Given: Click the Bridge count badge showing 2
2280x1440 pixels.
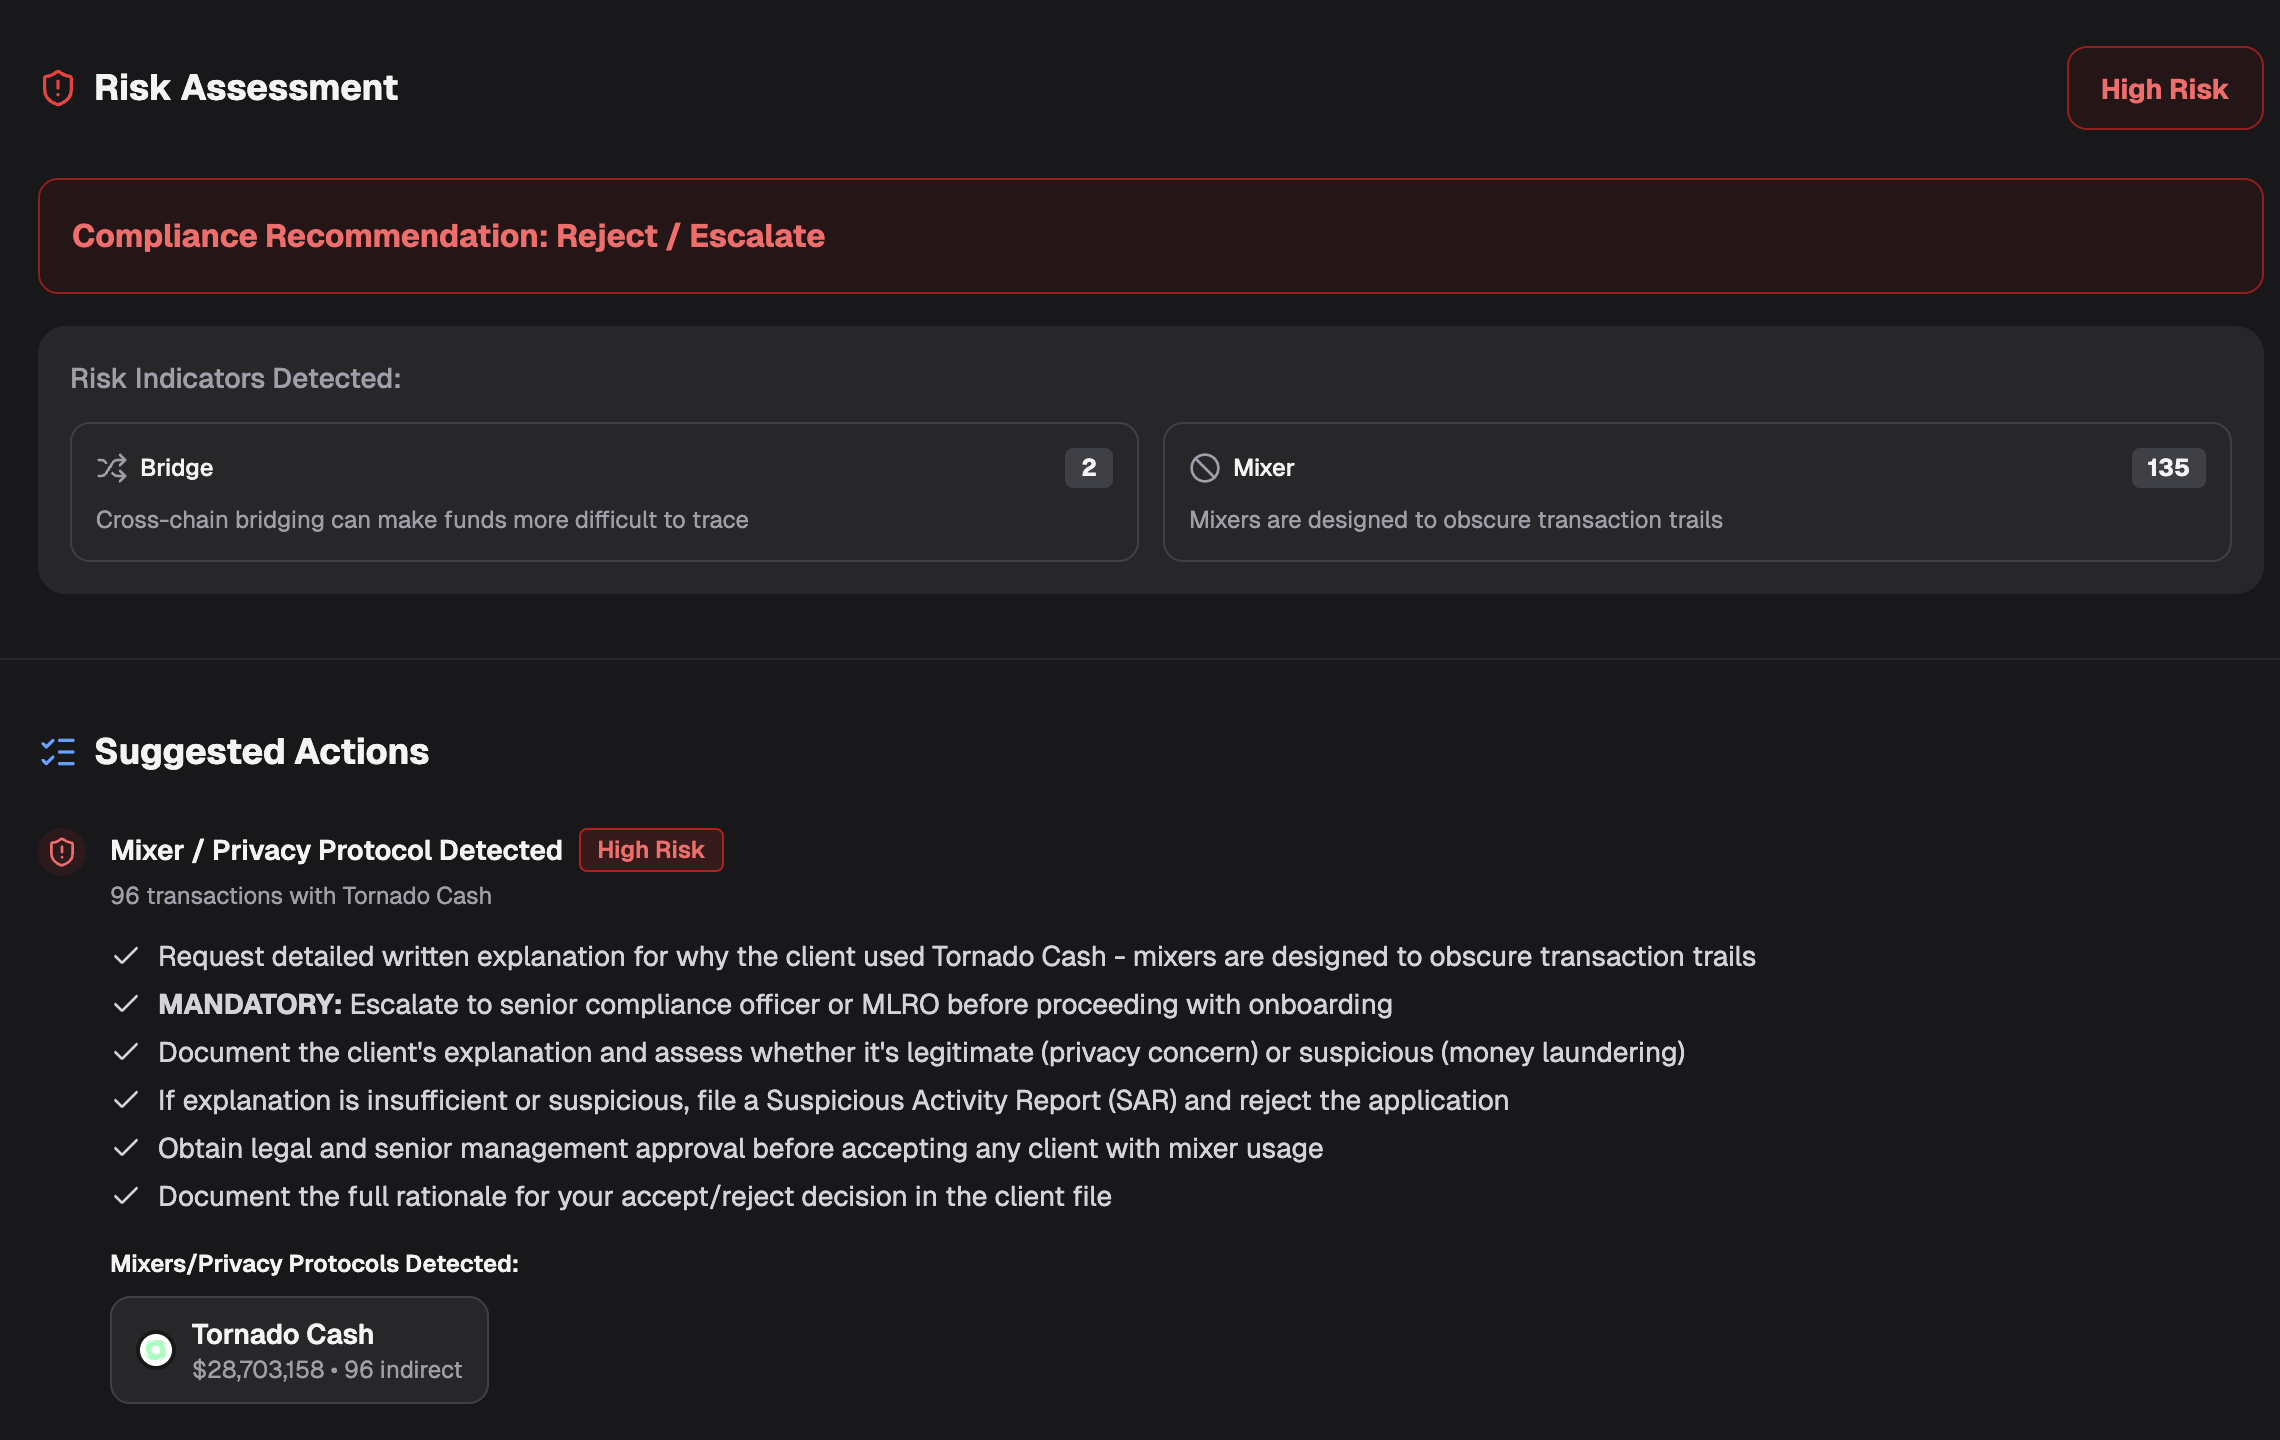Looking at the screenshot, I should click(1088, 468).
